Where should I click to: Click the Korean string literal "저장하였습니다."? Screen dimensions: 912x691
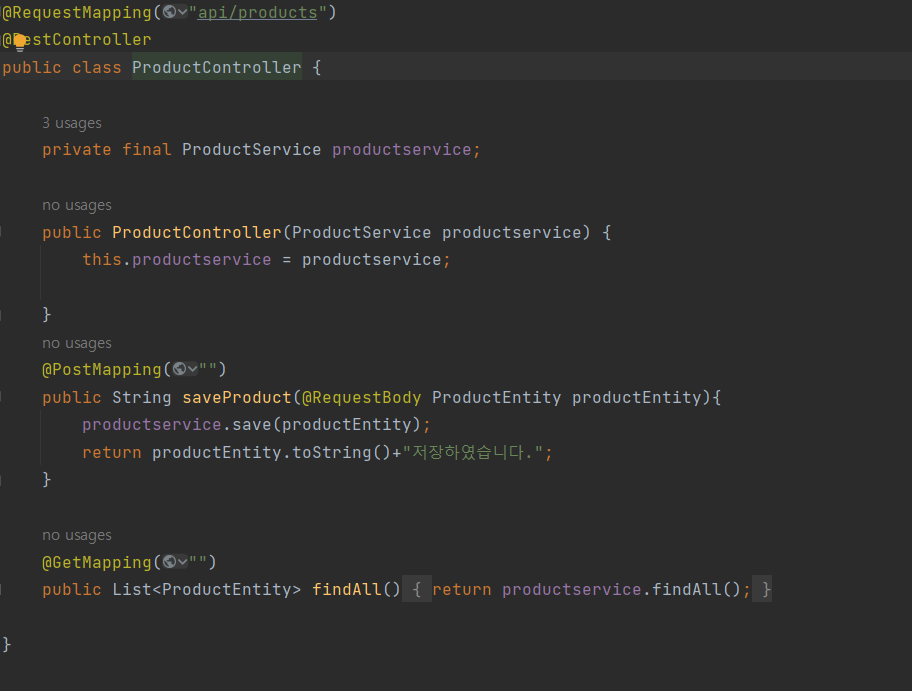tap(473, 452)
